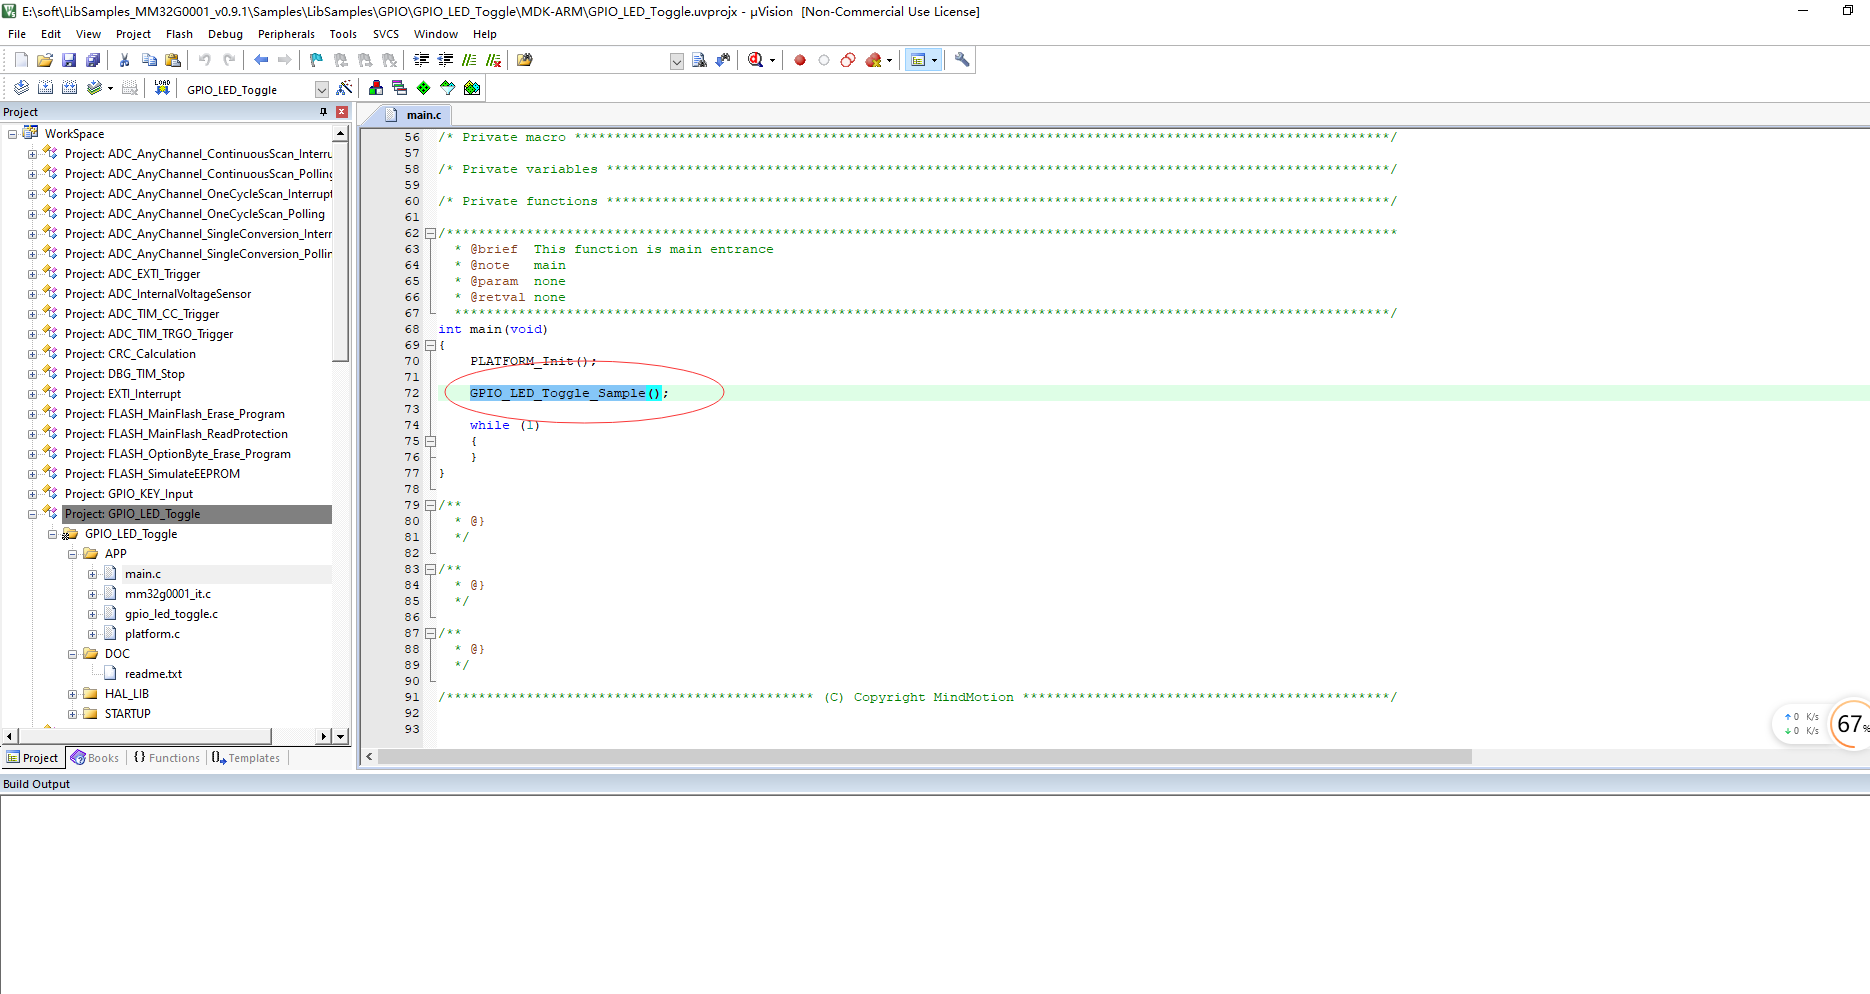Viewport: 1870px width, 994px height.
Task: Cut the selected text
Action: 124,60
